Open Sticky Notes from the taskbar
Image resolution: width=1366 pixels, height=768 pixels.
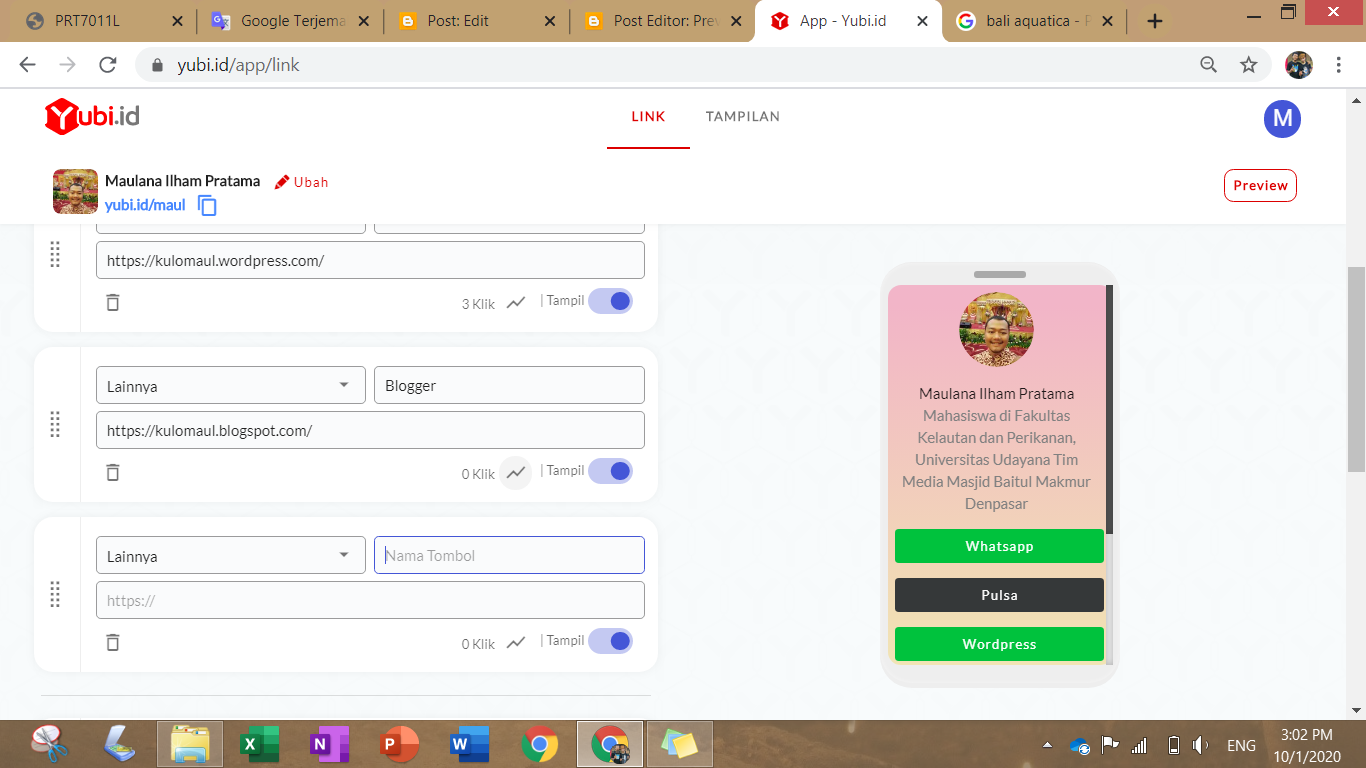[680, 744]
